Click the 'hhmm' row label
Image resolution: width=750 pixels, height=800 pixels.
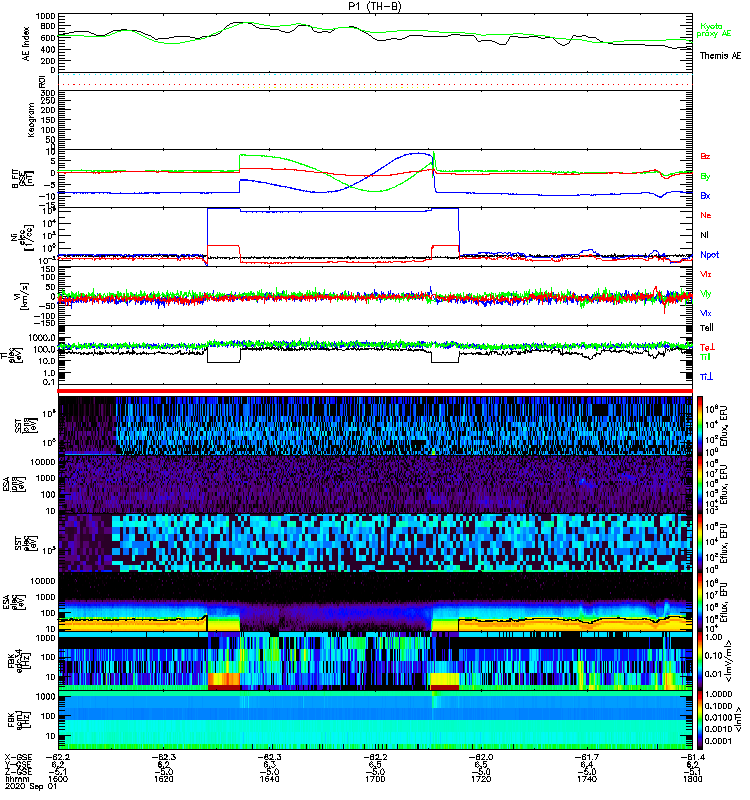click(15, 779)
